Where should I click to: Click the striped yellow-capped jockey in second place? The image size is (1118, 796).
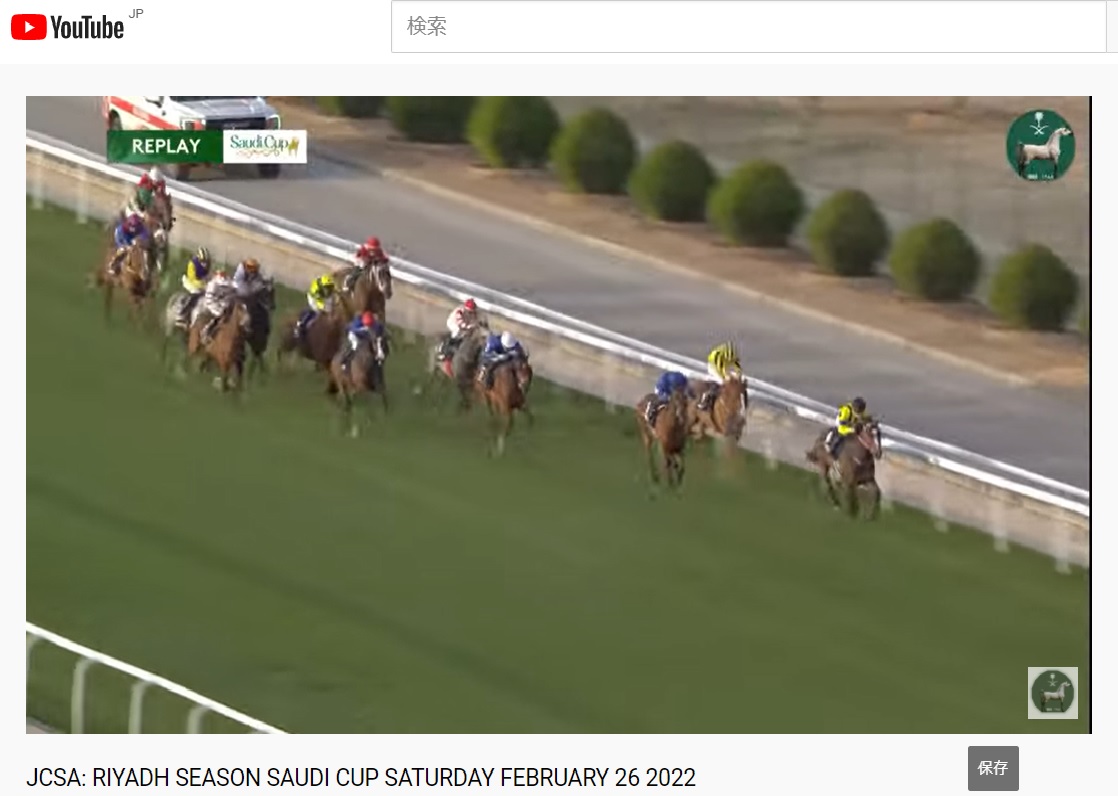[x=724, y=362]
